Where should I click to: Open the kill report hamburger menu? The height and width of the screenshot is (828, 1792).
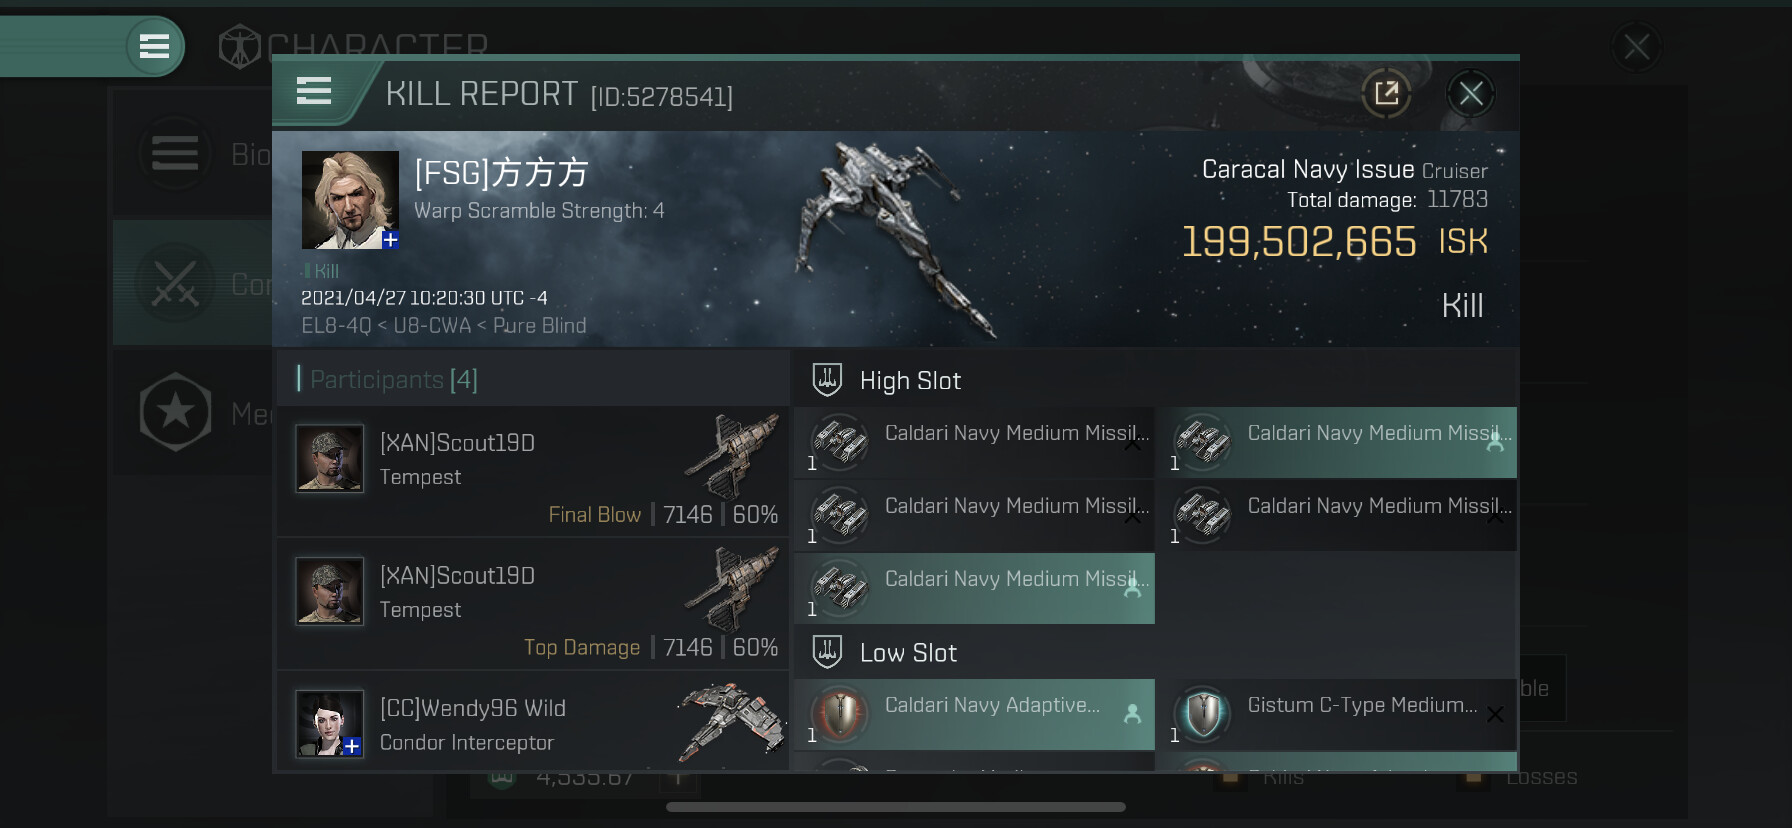coord(314,92)
